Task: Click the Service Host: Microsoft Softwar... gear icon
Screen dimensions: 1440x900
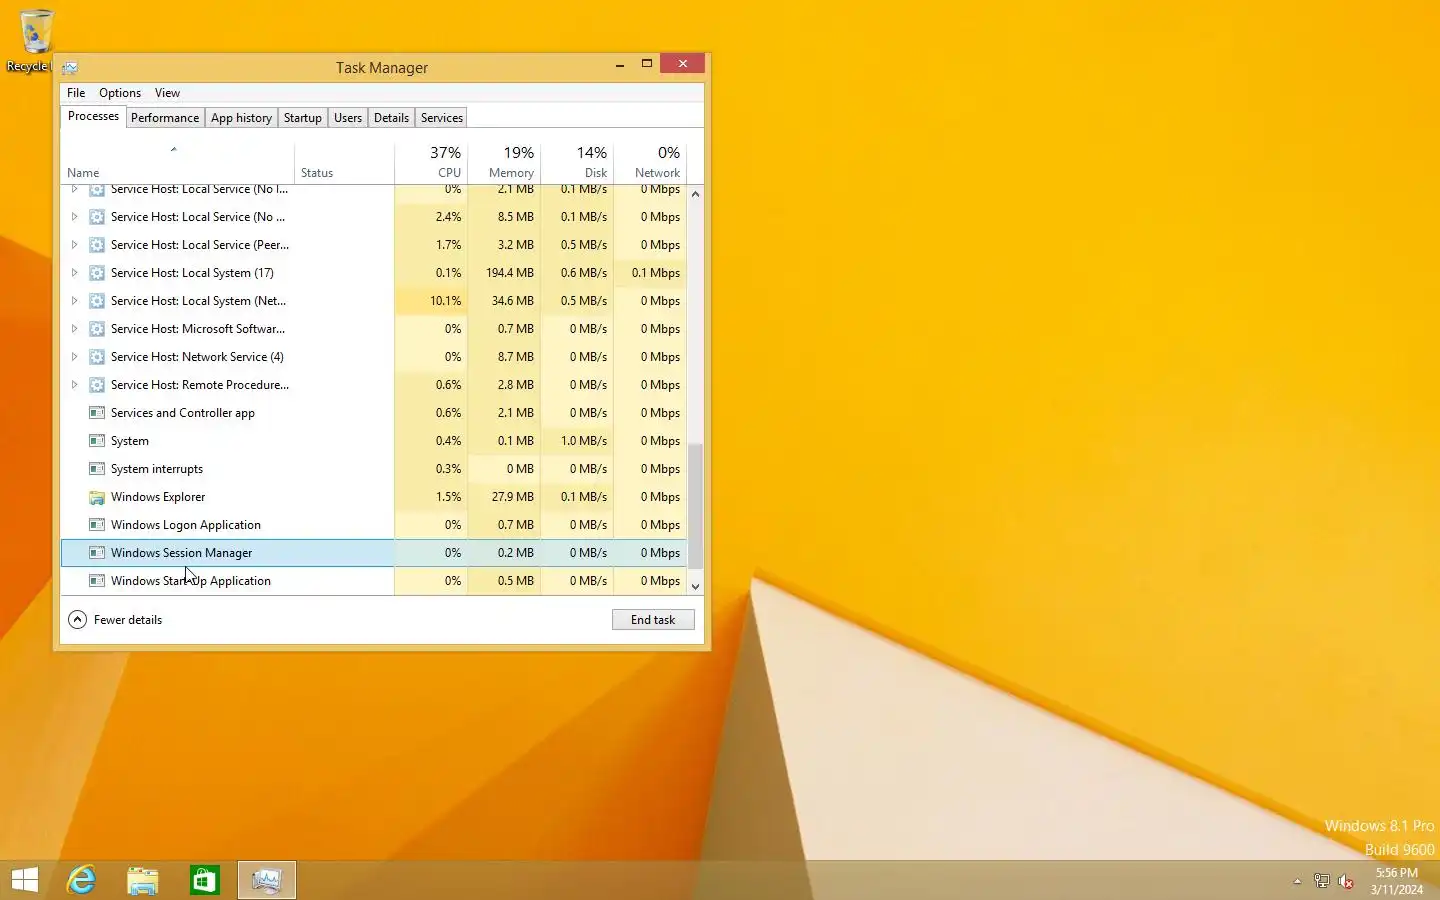Action: click(x=97, y=329)
